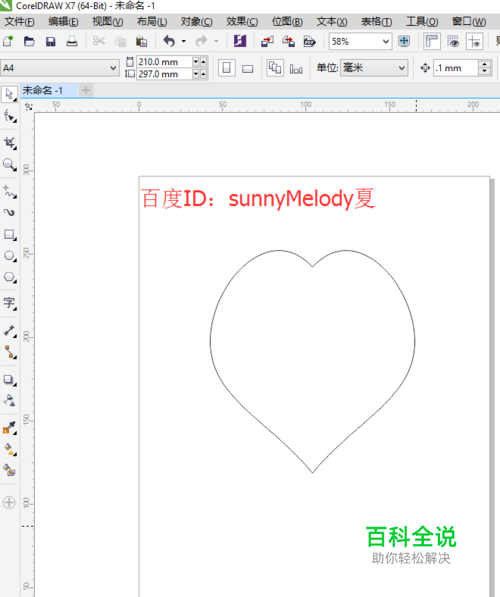Select the Parallel Dimension tool
The image size is (500, 597).
tap(9, 331)
